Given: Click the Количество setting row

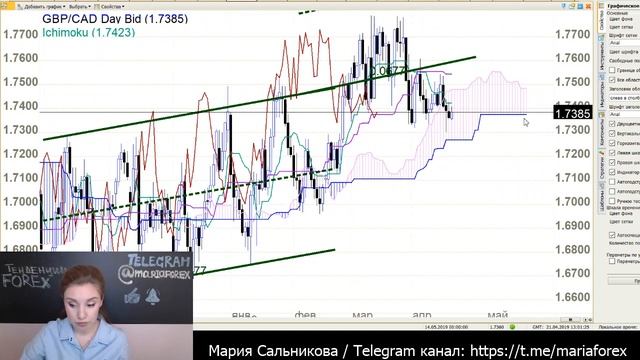Looking at the screenshot, I should (624, 243).
